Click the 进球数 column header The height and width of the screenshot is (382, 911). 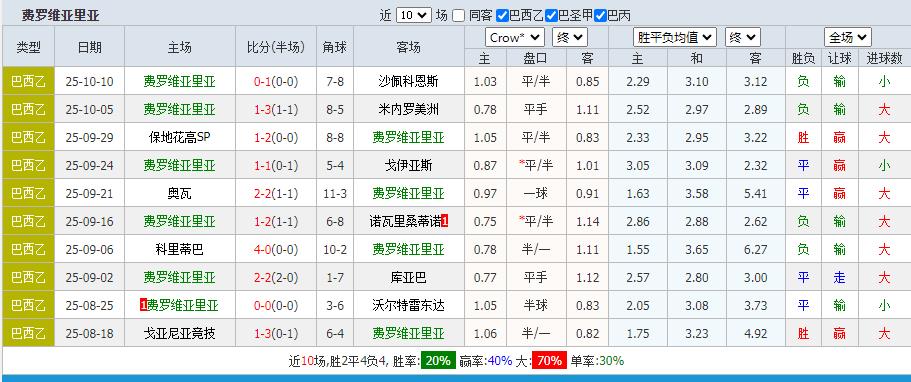point(884,58)
